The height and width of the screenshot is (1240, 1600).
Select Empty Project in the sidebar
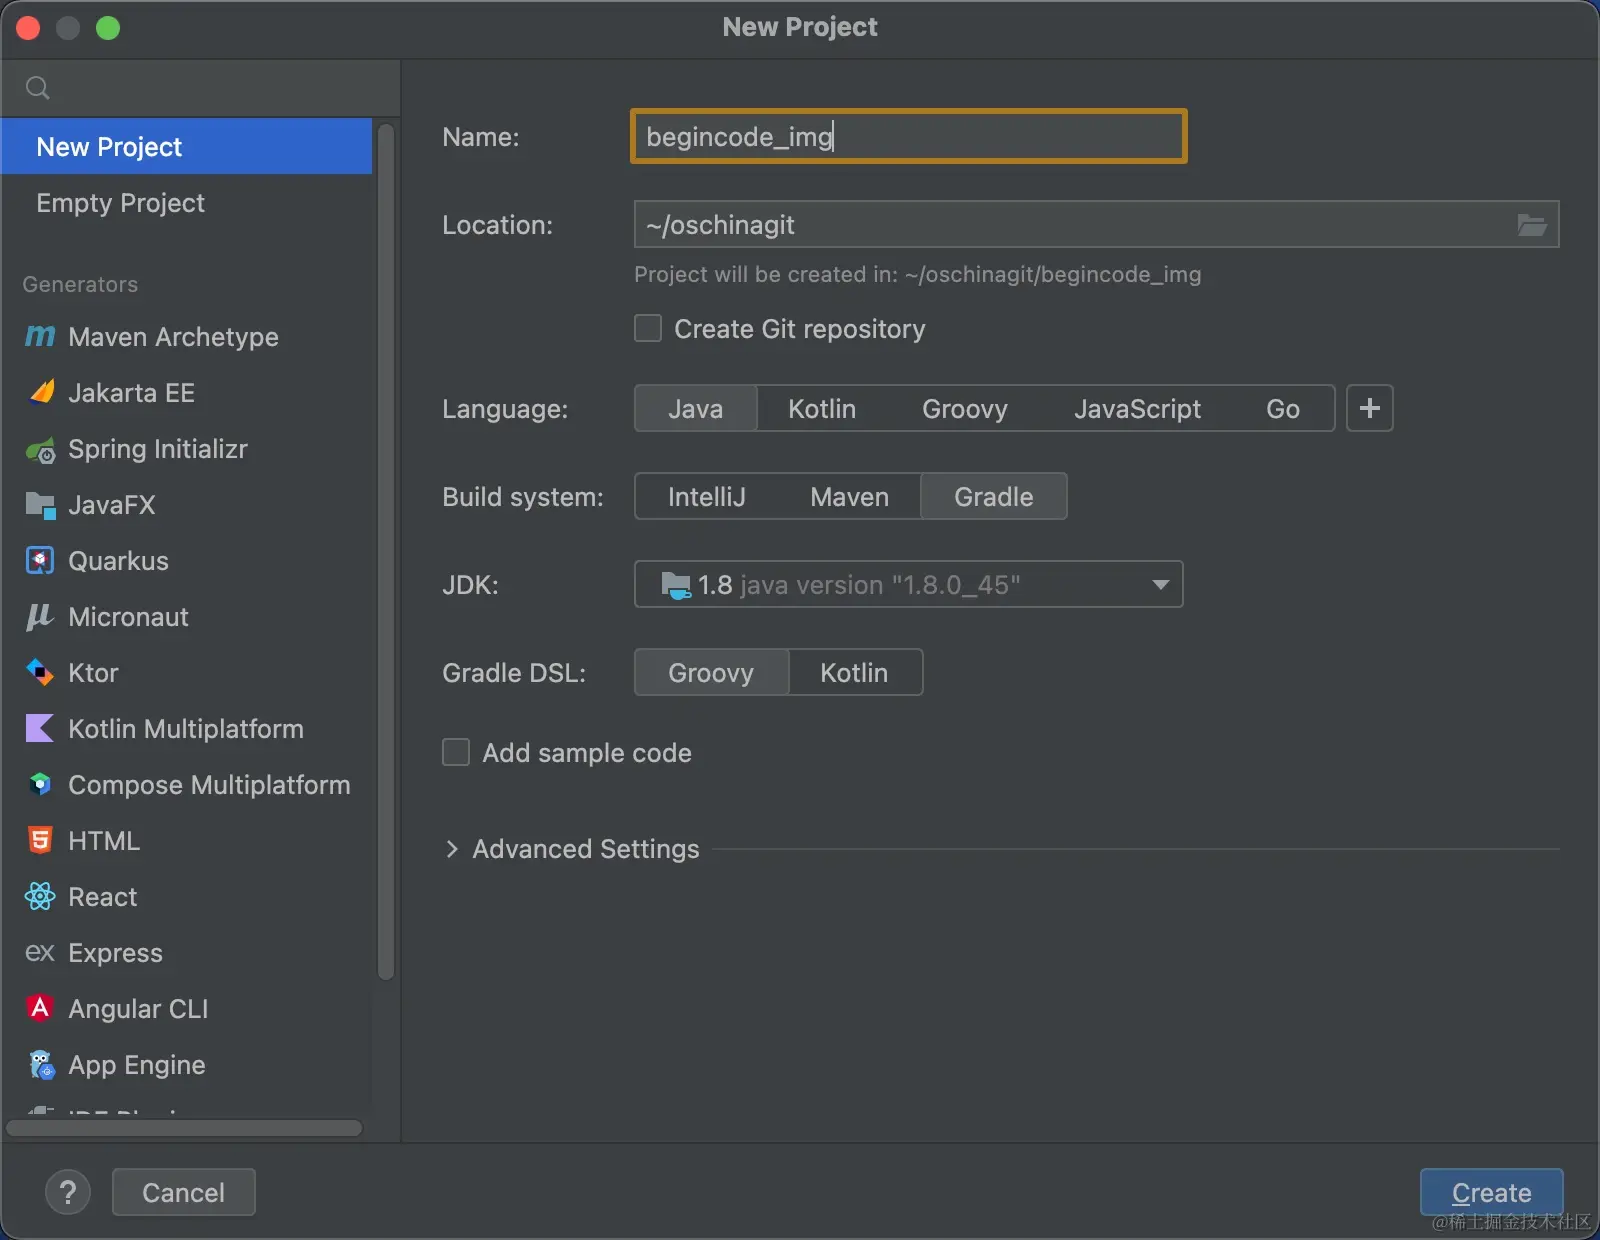pos(120,203)
